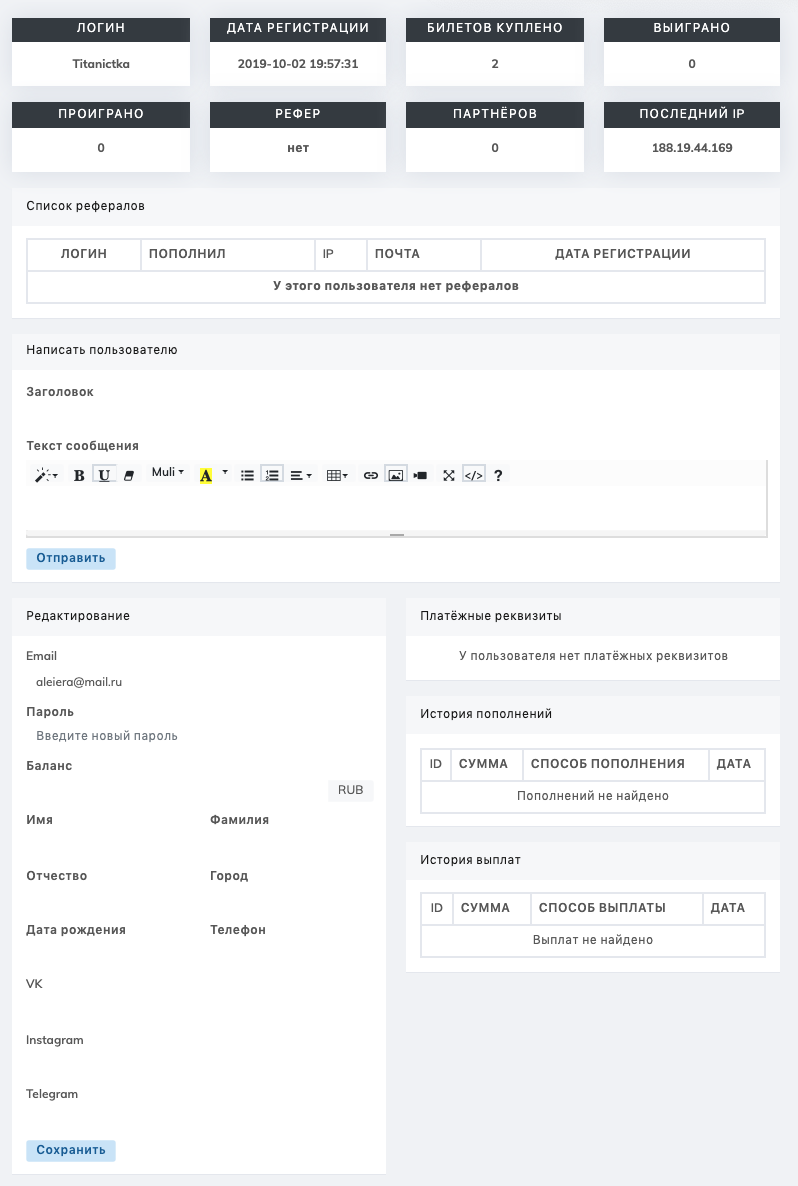Screen dimensions: 798x1186
Task: Expand the text color picker arrow
Action: click(x=225, y=472)
